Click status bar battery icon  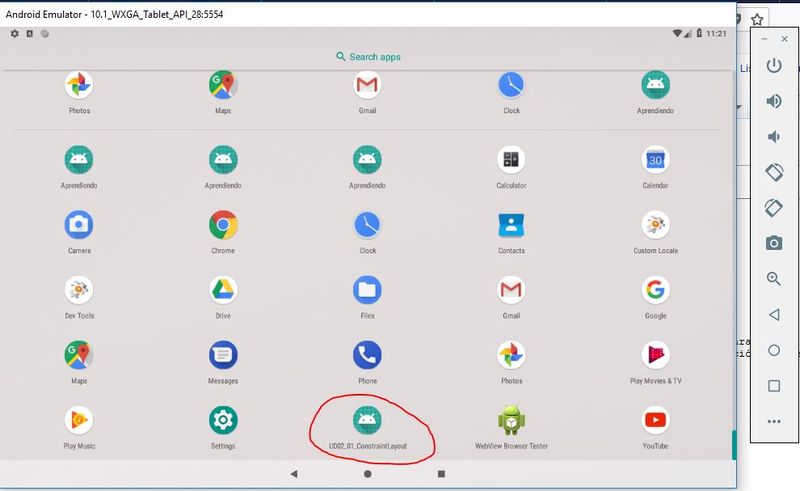point(699,33)
